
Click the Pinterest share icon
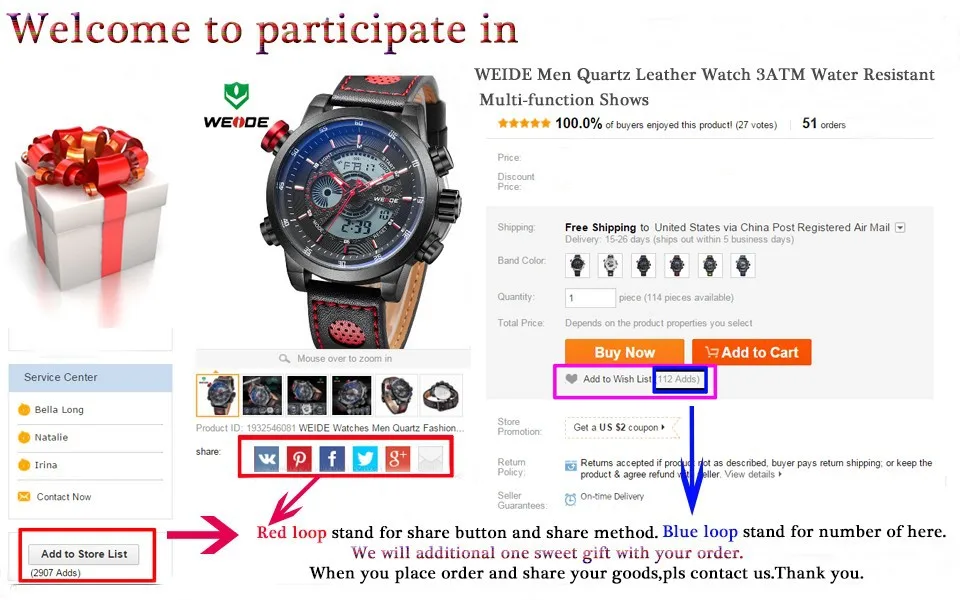click(x=299, y=458)
